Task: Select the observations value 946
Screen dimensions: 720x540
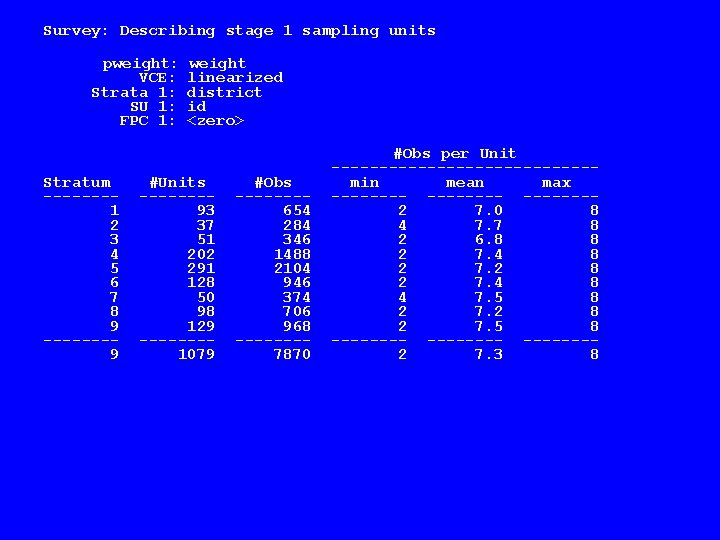Action: pyautogui.click(x=297, y=282)
